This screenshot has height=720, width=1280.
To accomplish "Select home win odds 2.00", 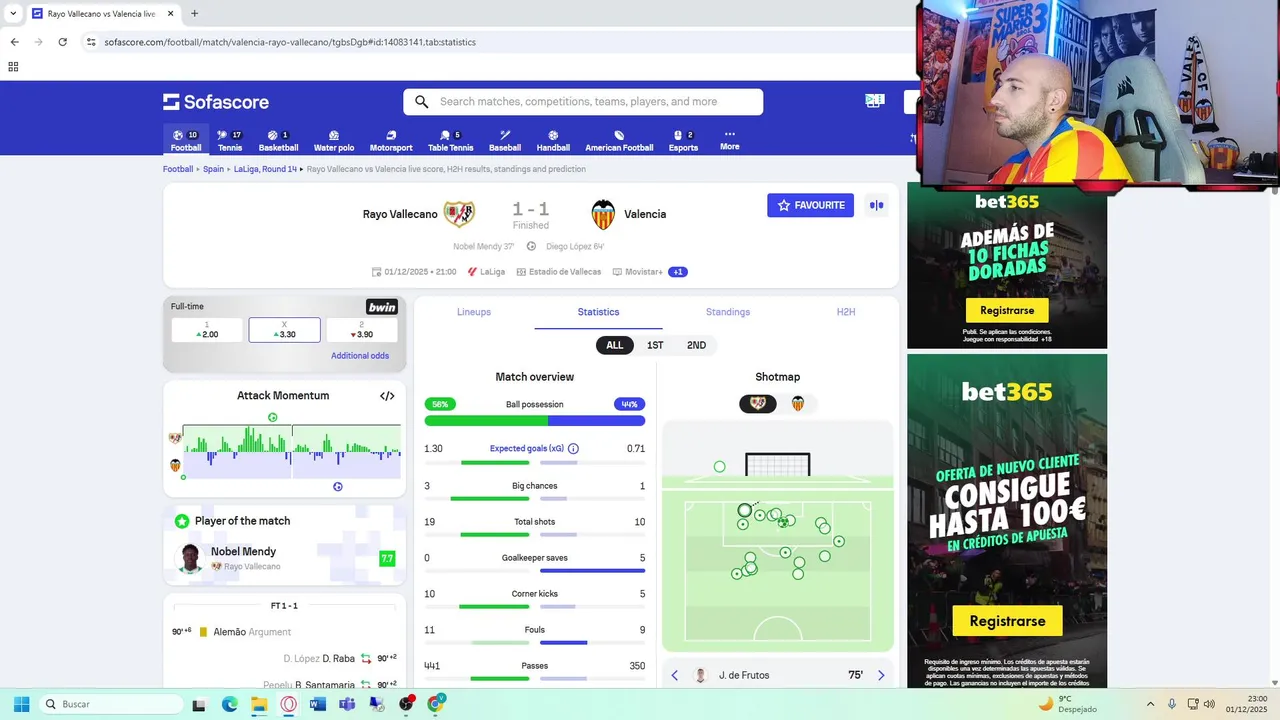I will coord(207,330).
